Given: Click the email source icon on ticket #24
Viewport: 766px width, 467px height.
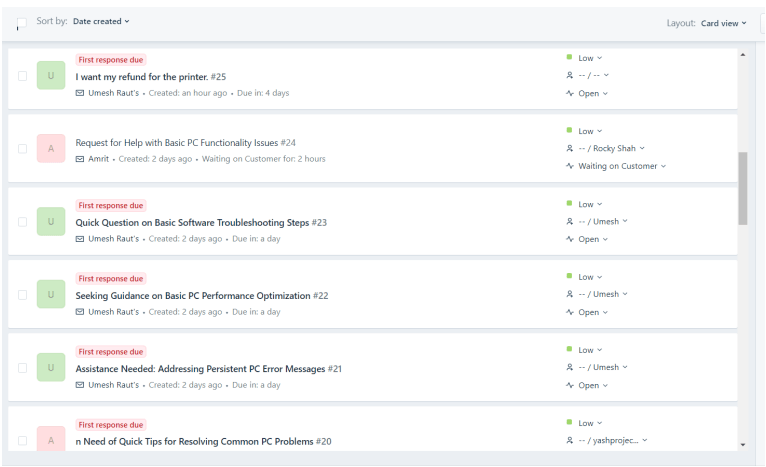Looking at the screenshot, I should [x=80, y=159].
